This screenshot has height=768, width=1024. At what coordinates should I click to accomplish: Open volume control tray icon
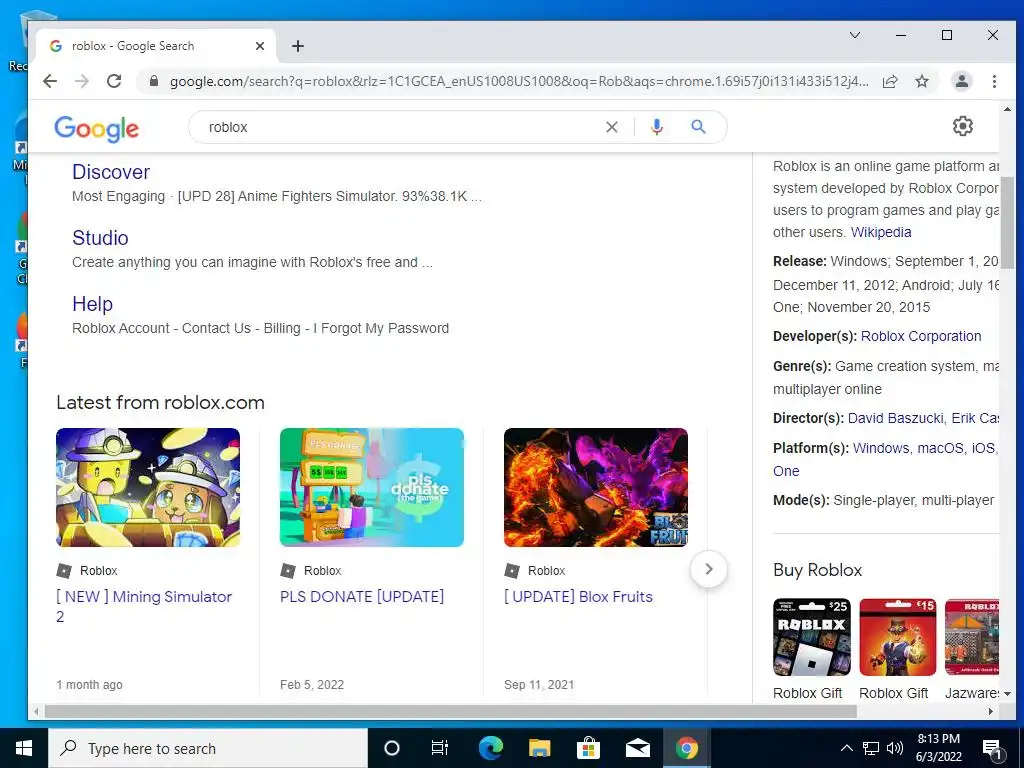click(x=895, y=748)
